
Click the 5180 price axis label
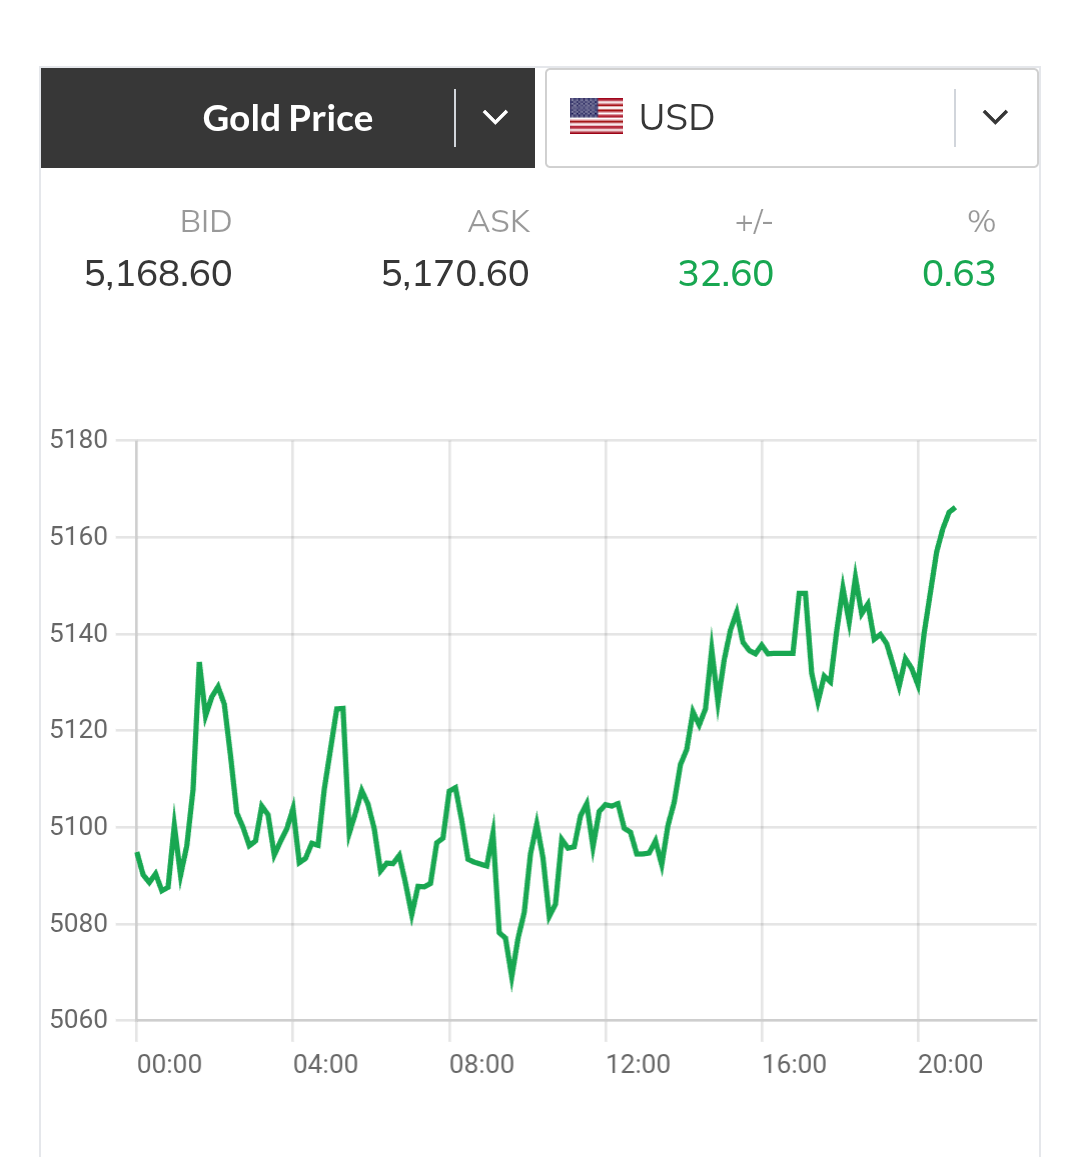coord(78,439)
